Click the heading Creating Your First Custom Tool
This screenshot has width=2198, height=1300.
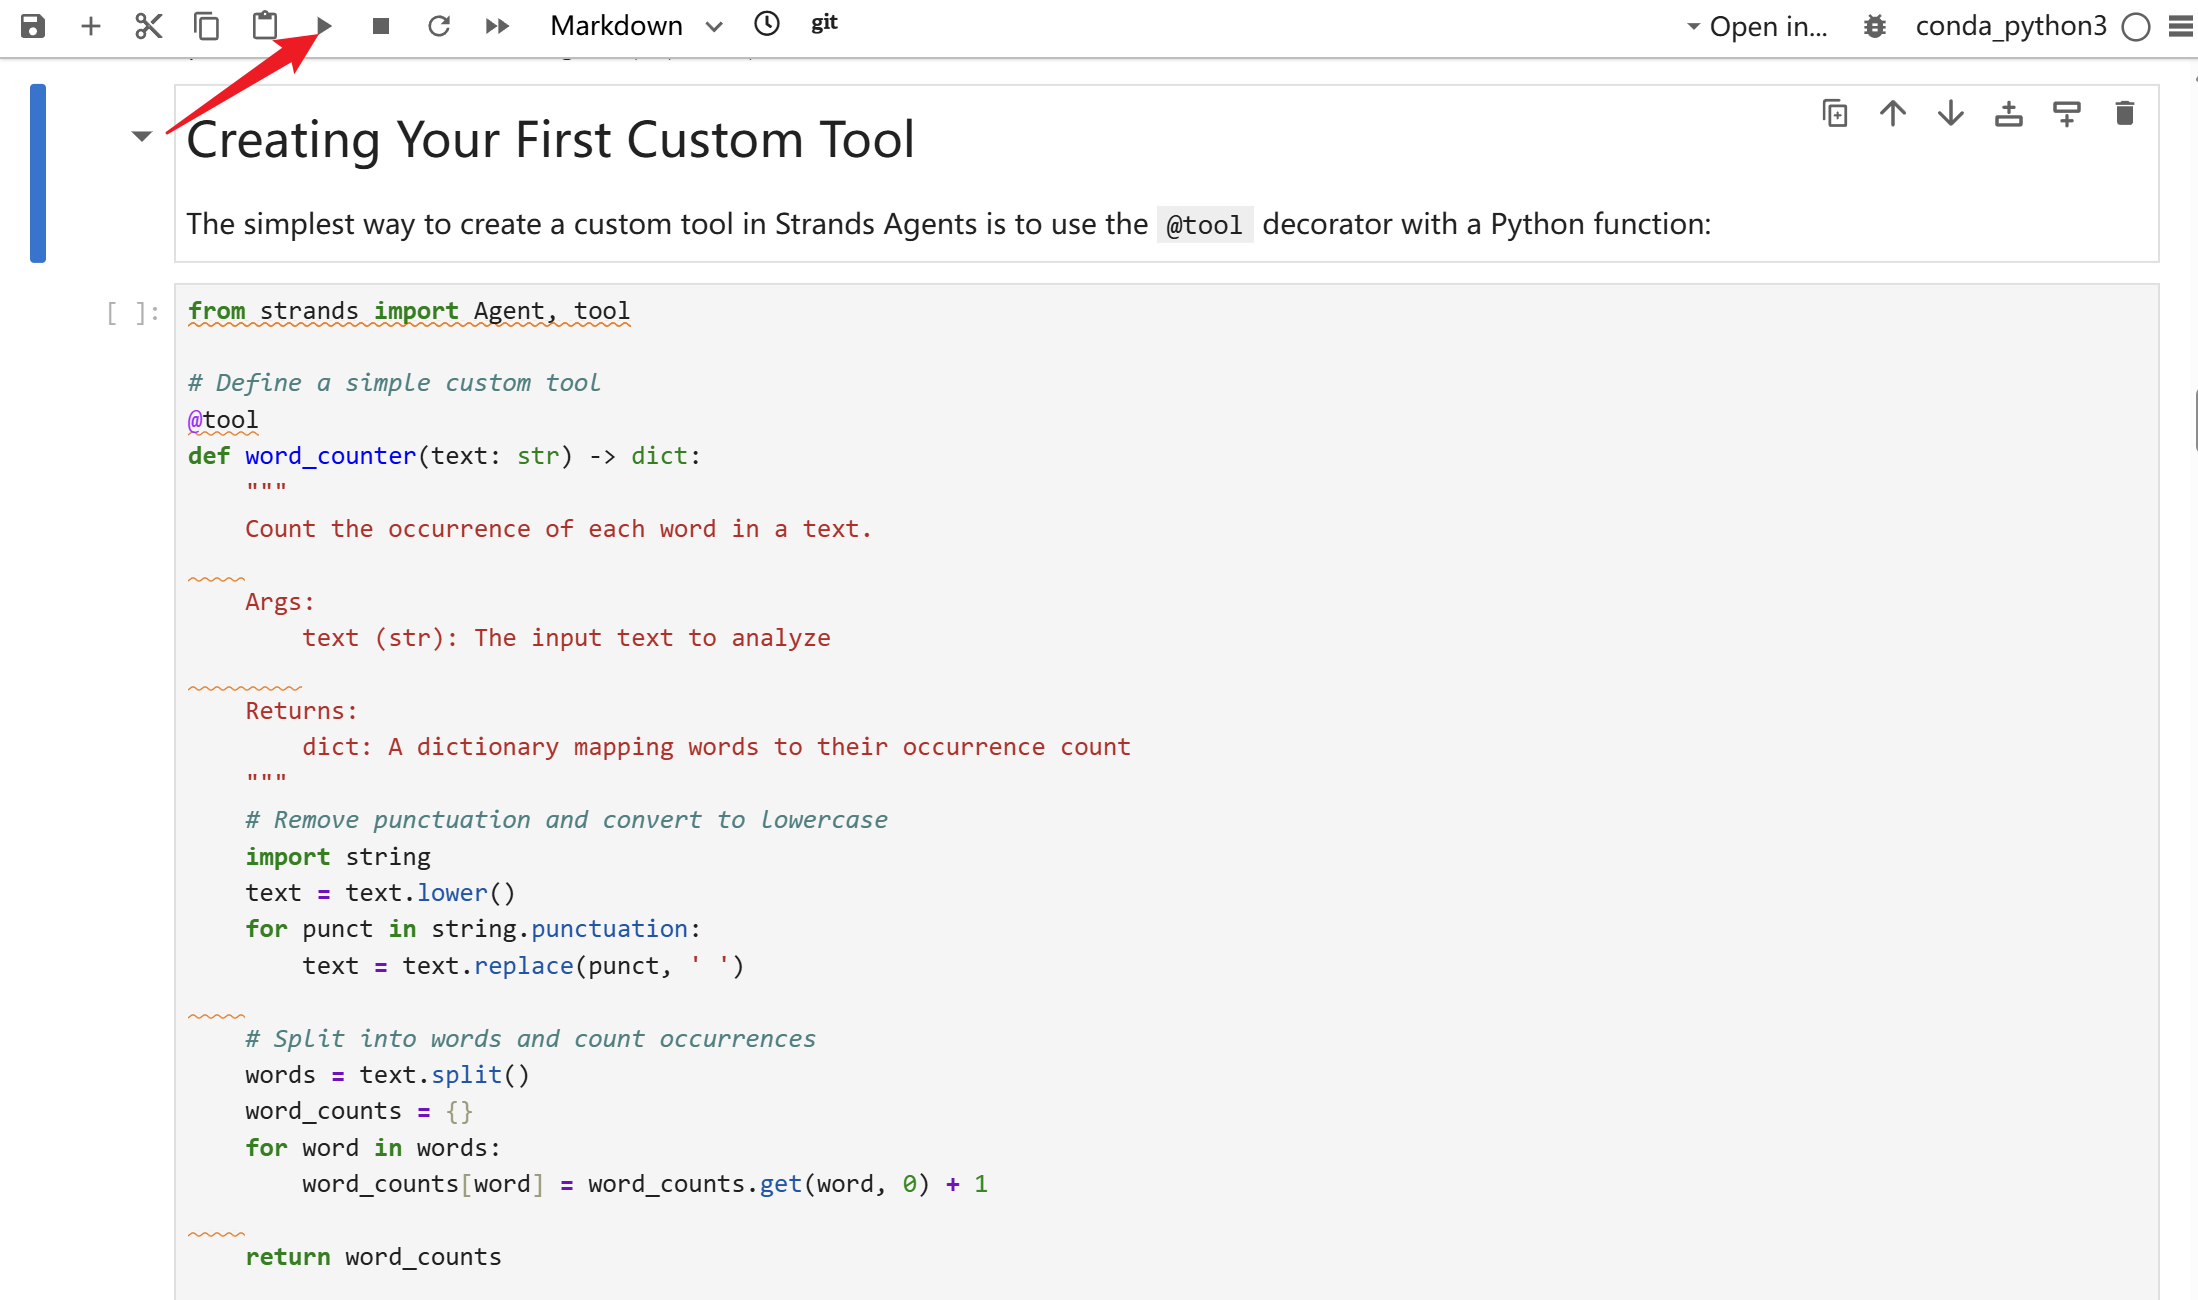pos(550,139)
